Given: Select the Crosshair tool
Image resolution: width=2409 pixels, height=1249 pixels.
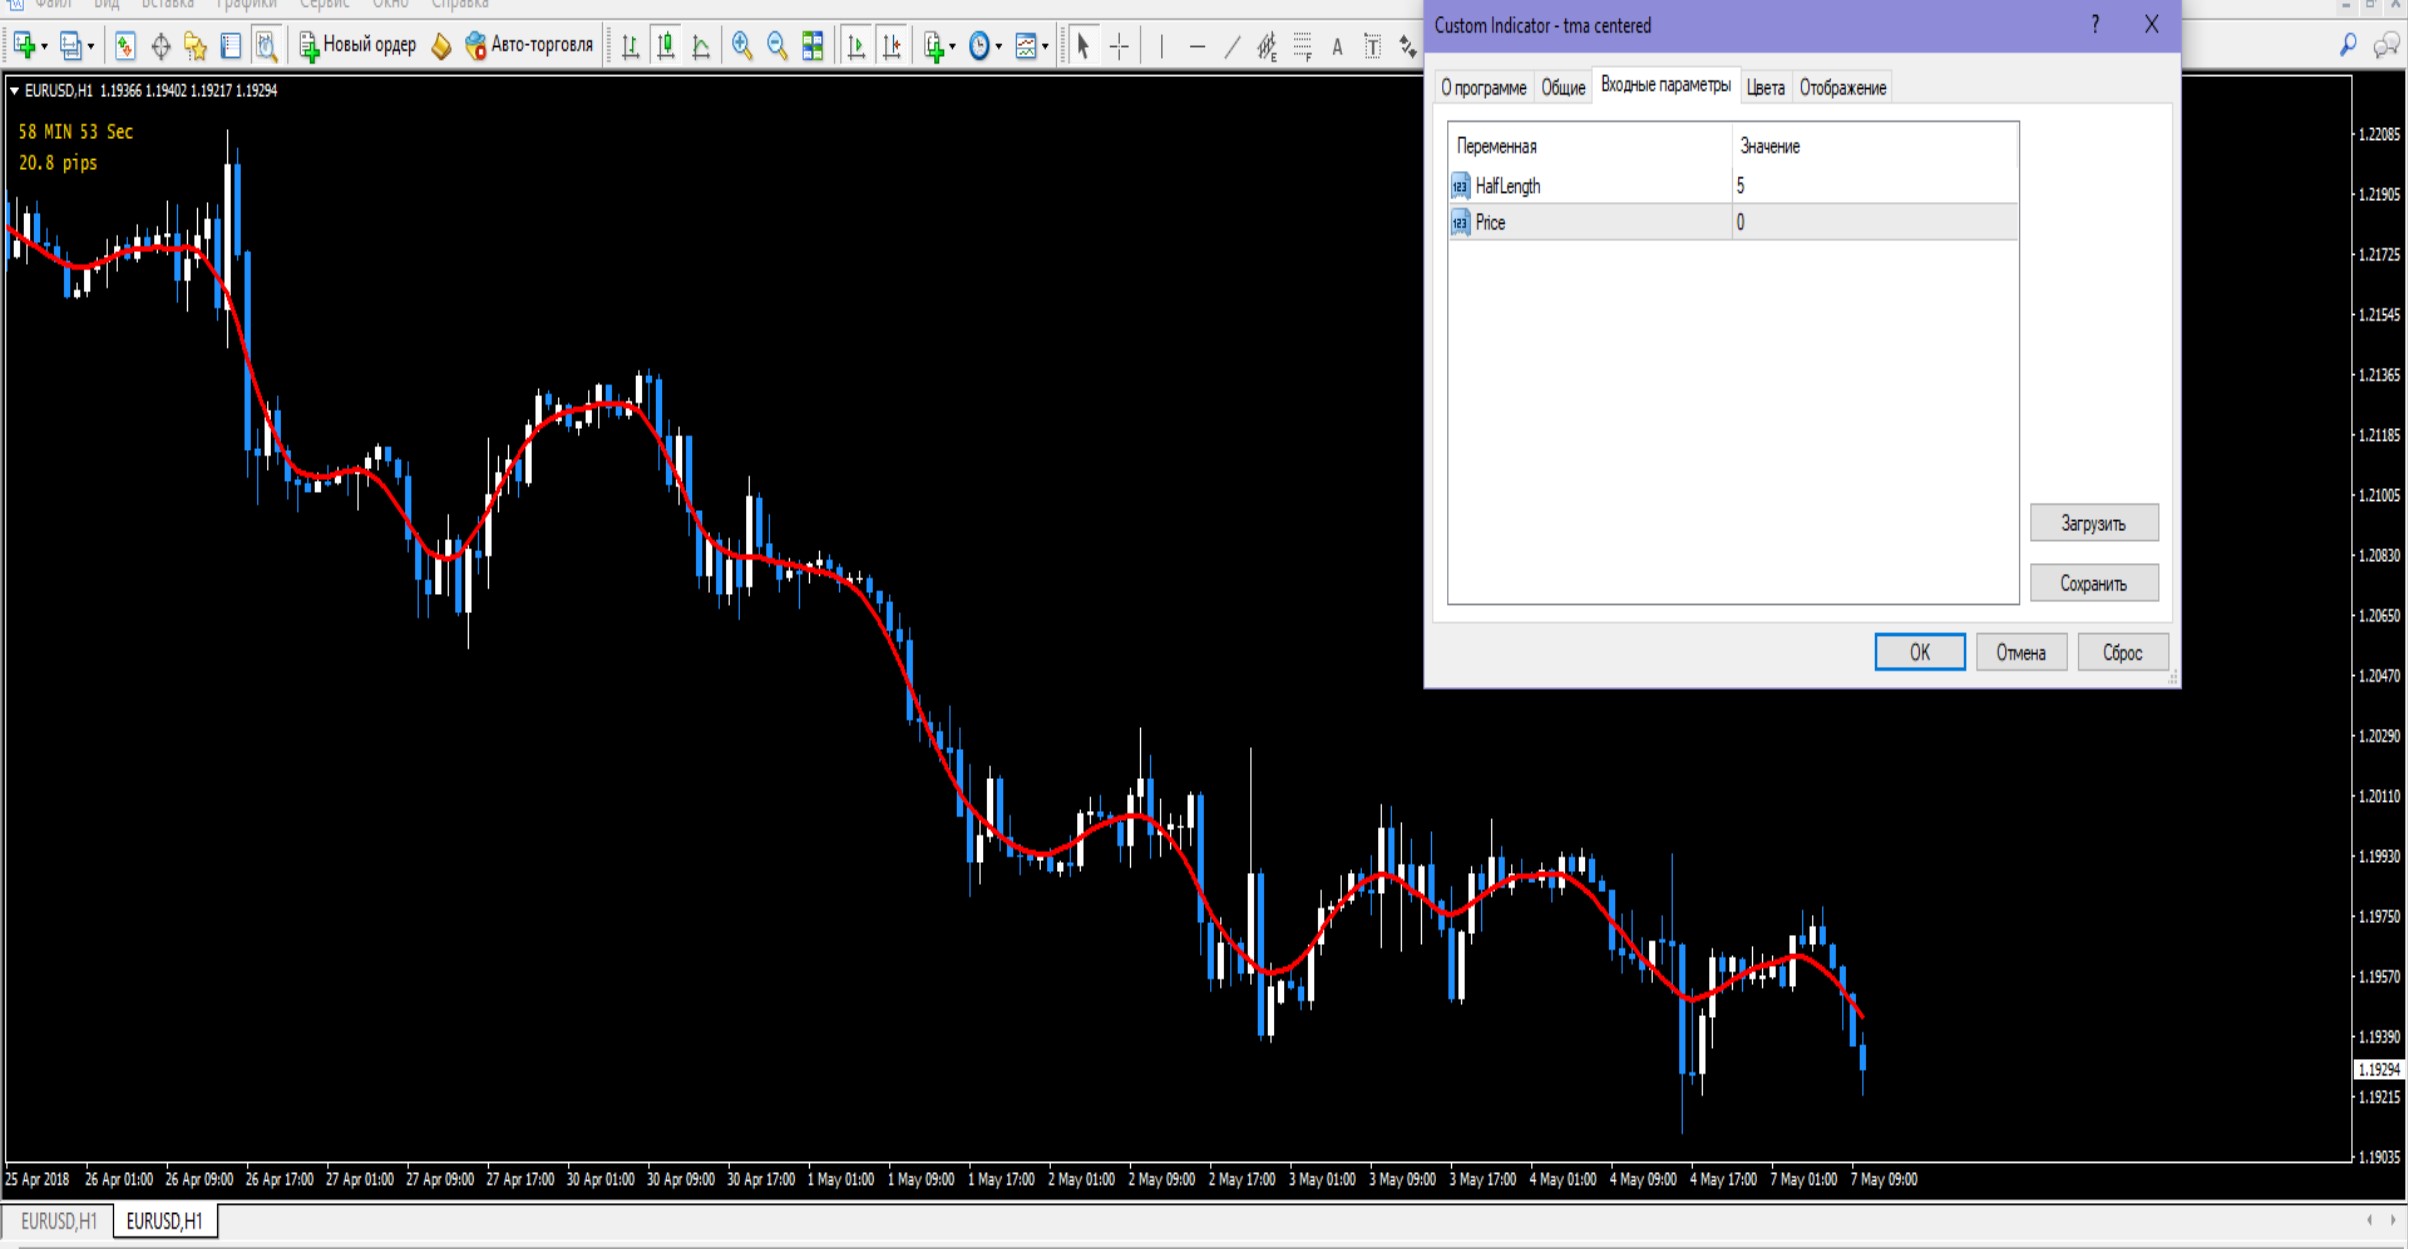Looking at the screenshot, I should click(1119, 46).
